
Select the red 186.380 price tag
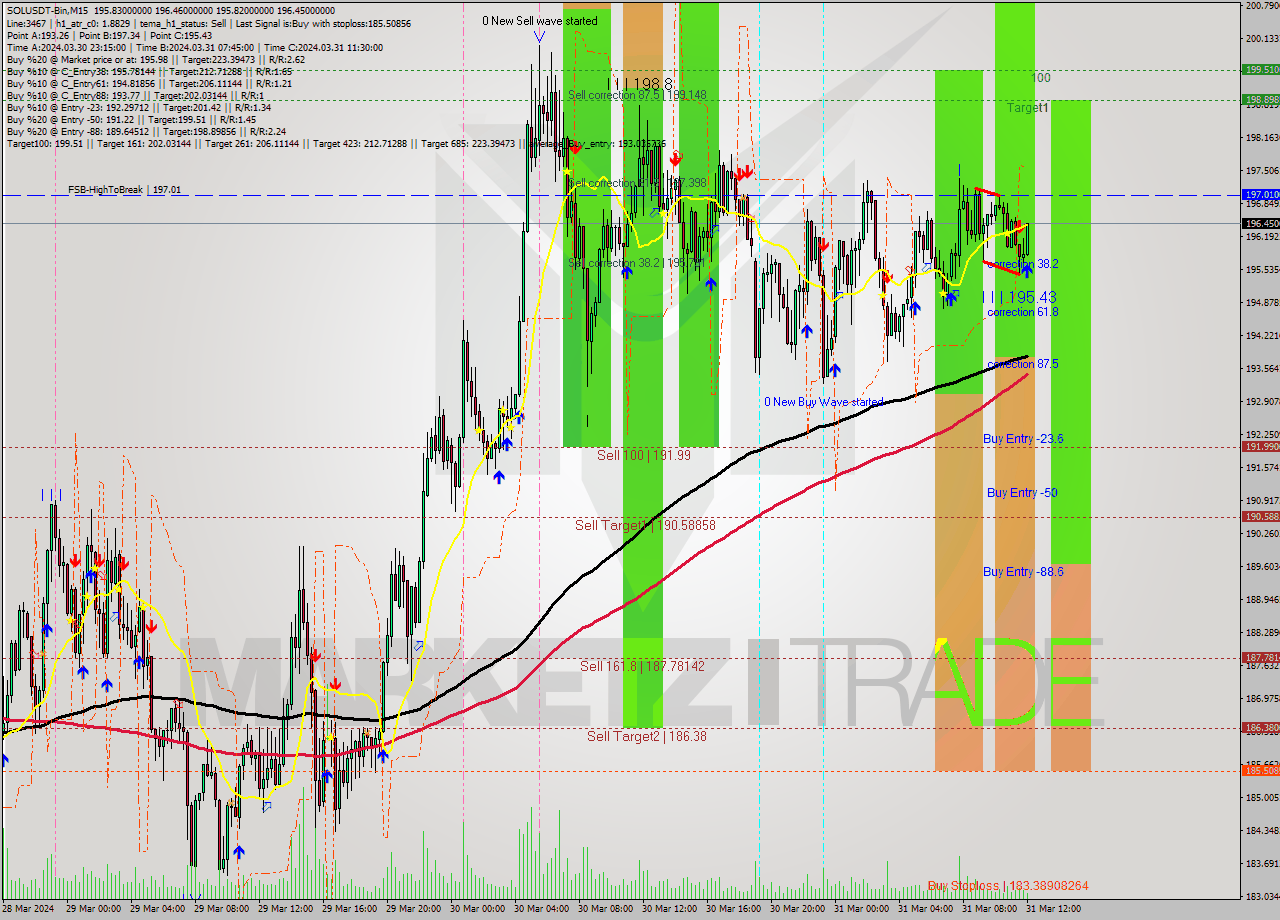tap(1261, 727)
